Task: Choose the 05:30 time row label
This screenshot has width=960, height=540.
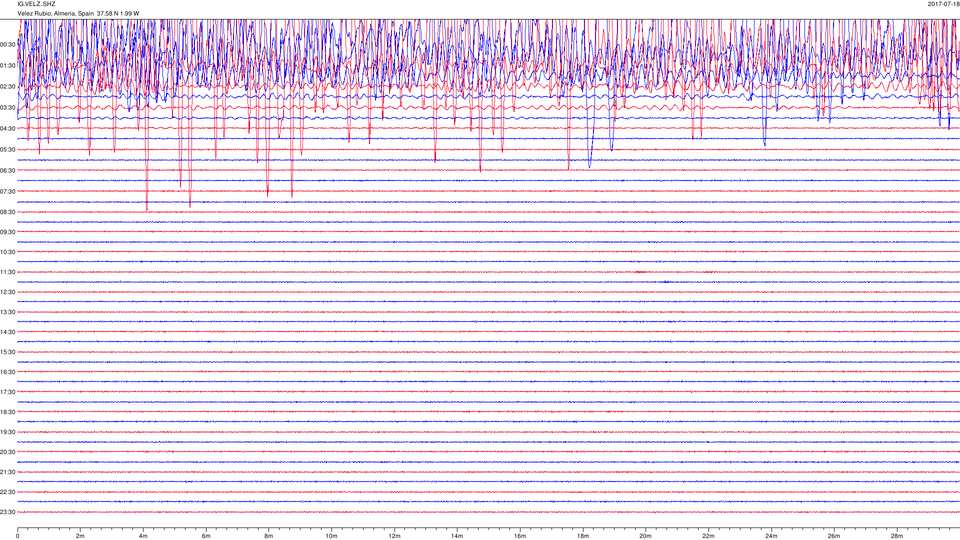Action: point(7,149)
